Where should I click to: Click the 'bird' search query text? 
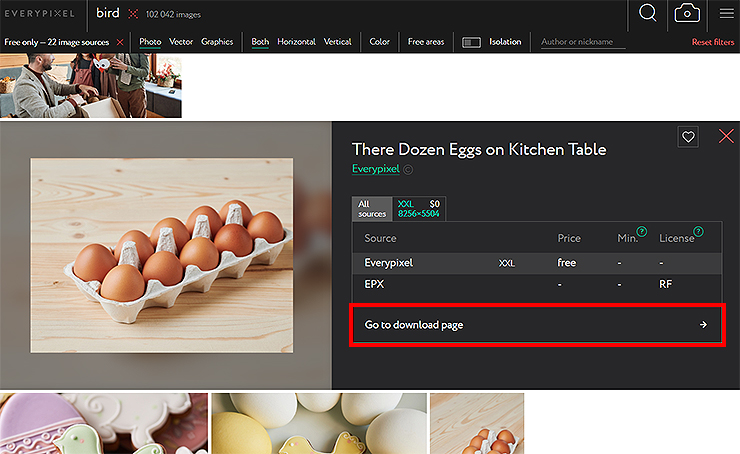[108, 13]
